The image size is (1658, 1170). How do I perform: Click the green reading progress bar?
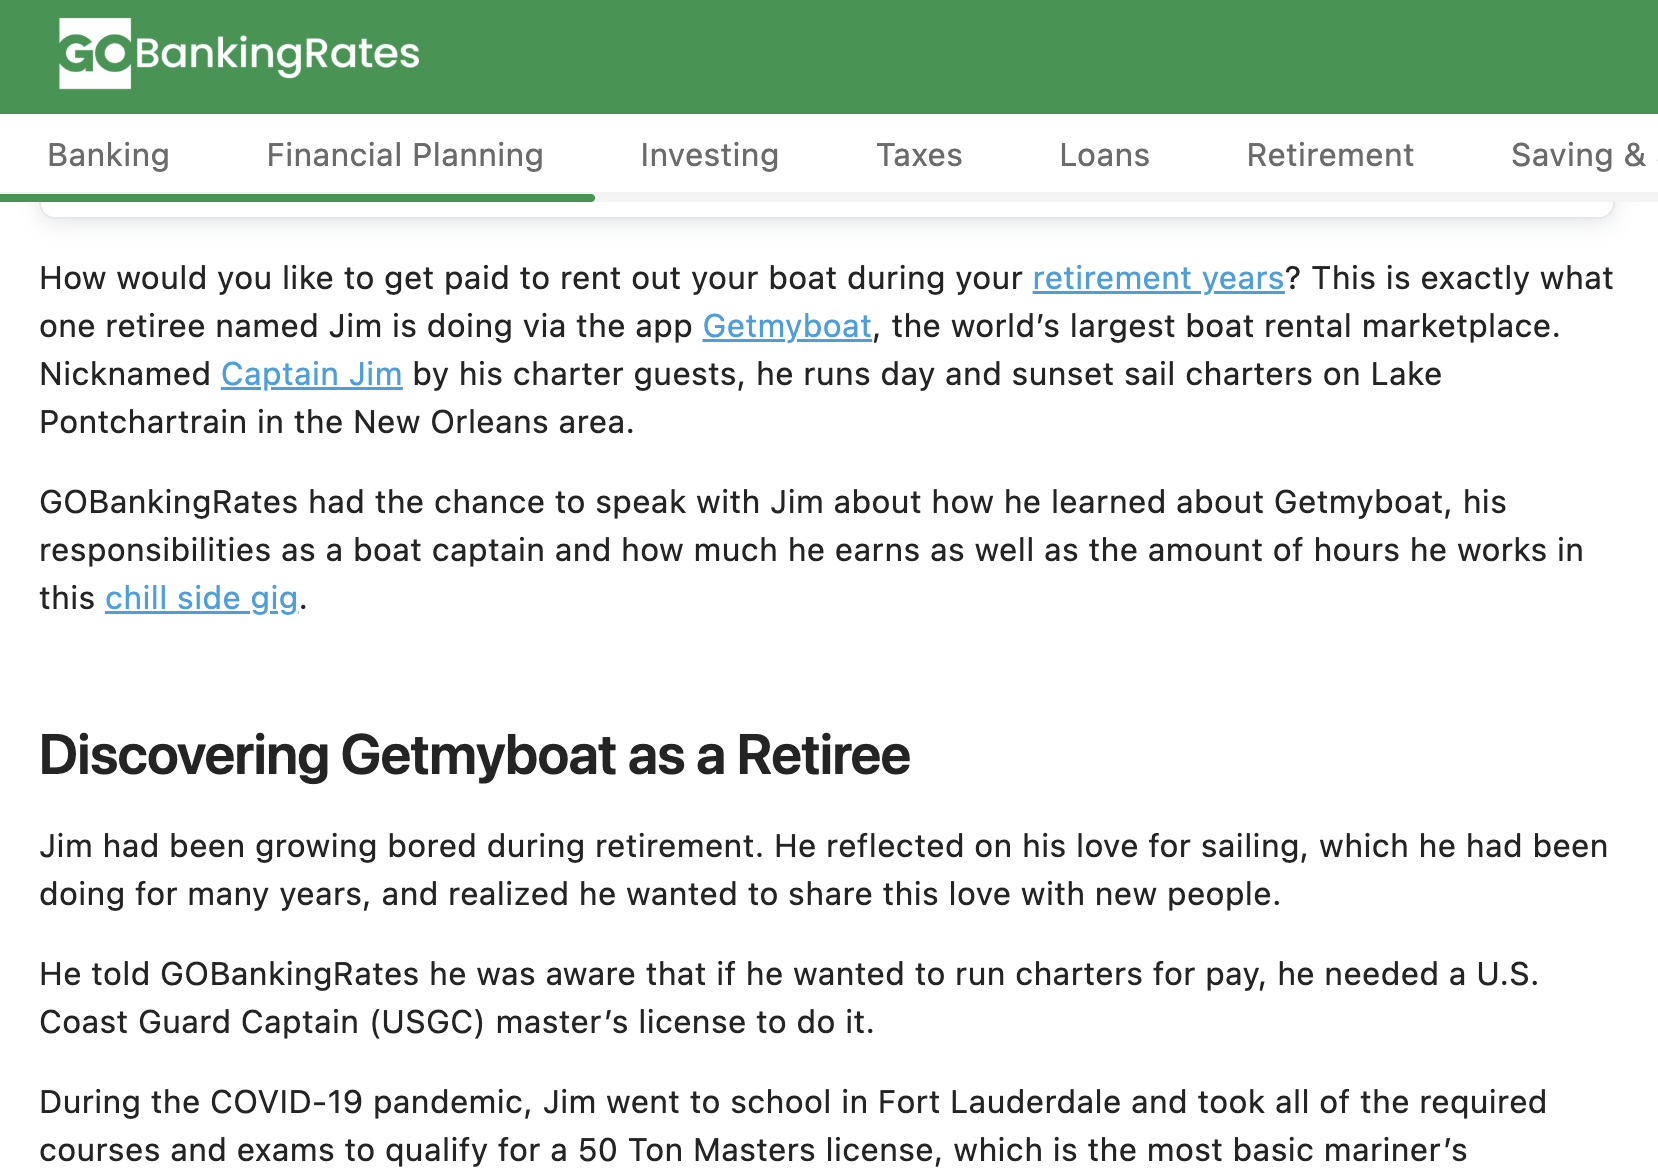[x=297, y=198]
